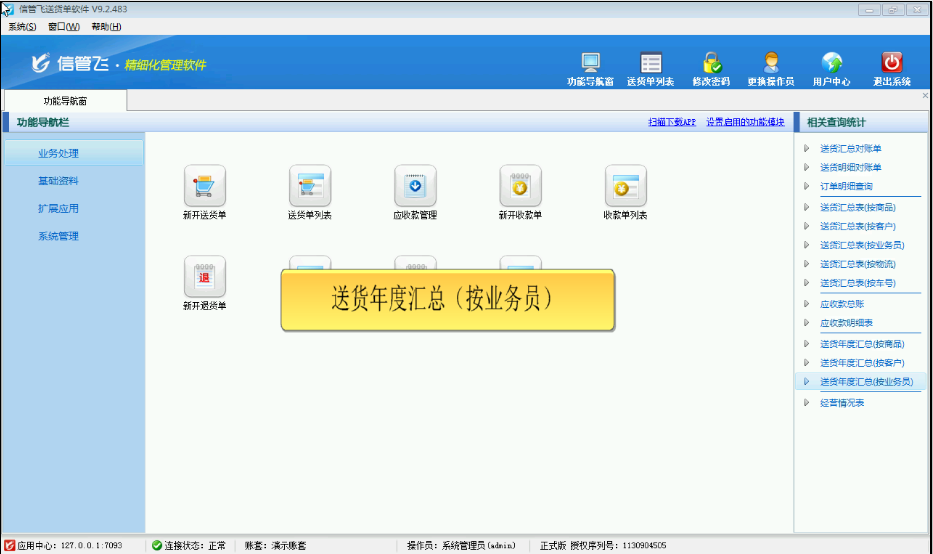Open the 系统(S) menu

point(22,26)
